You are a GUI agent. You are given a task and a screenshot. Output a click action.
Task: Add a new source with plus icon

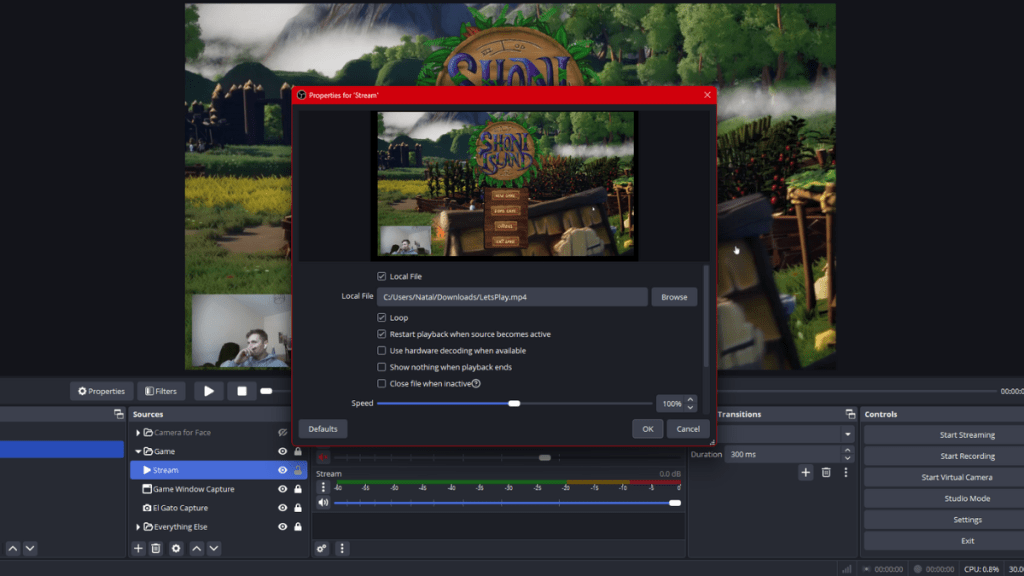[138, 549]
